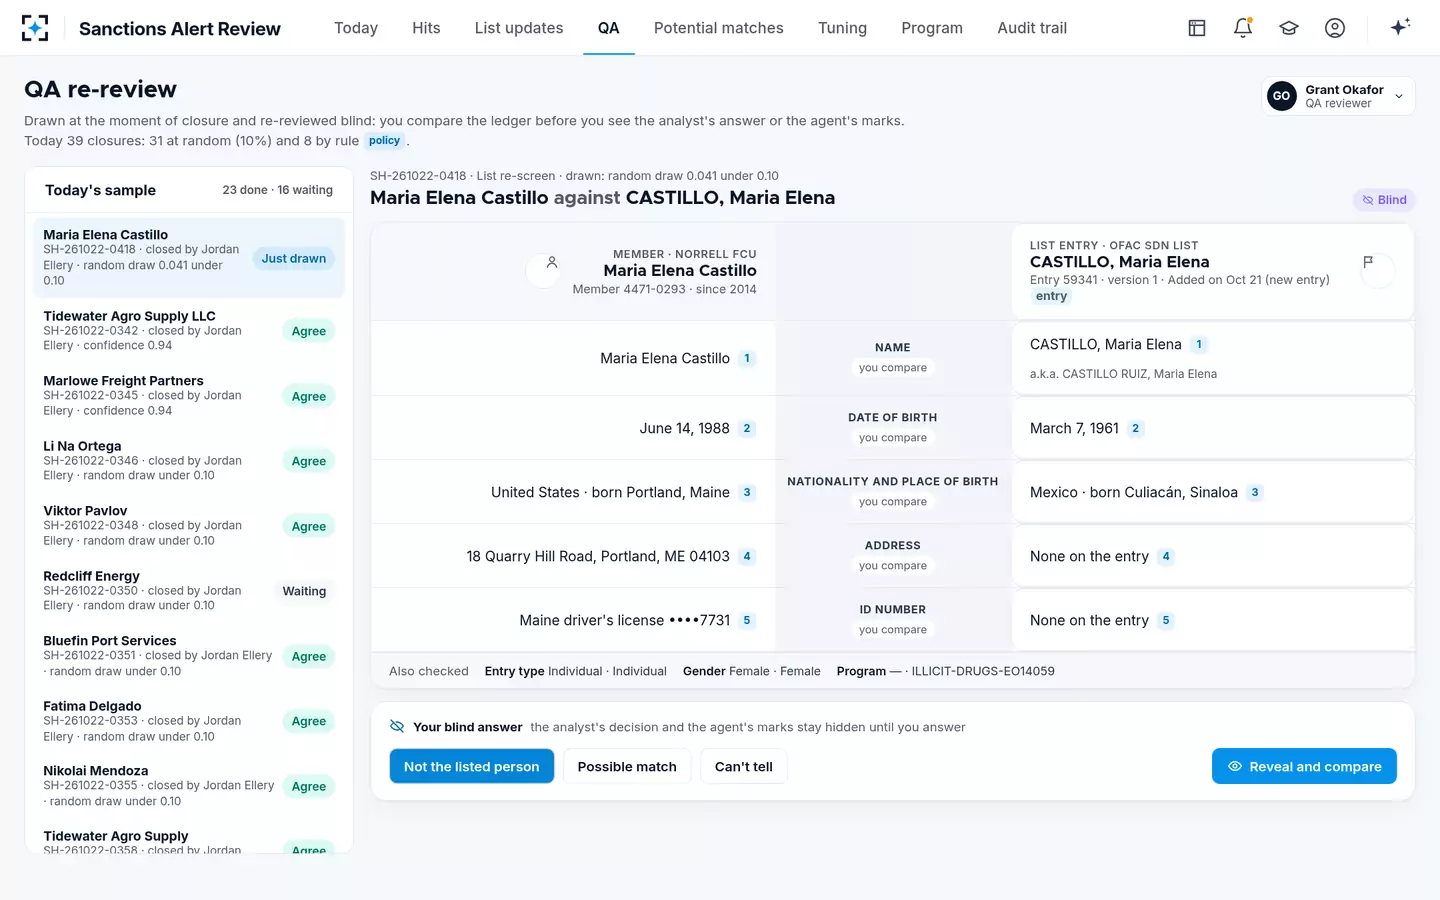Click the member person avatar icon

tap(543, 270)
